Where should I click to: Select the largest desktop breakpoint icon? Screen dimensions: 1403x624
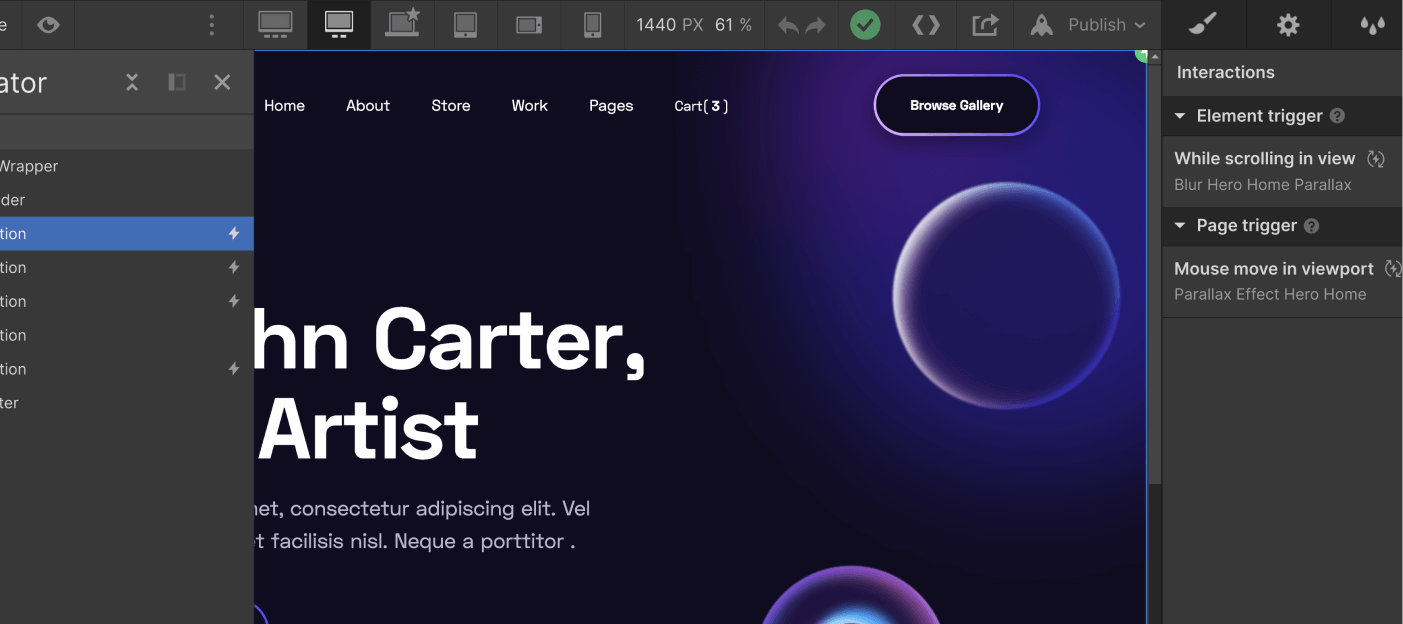(275, 25)
